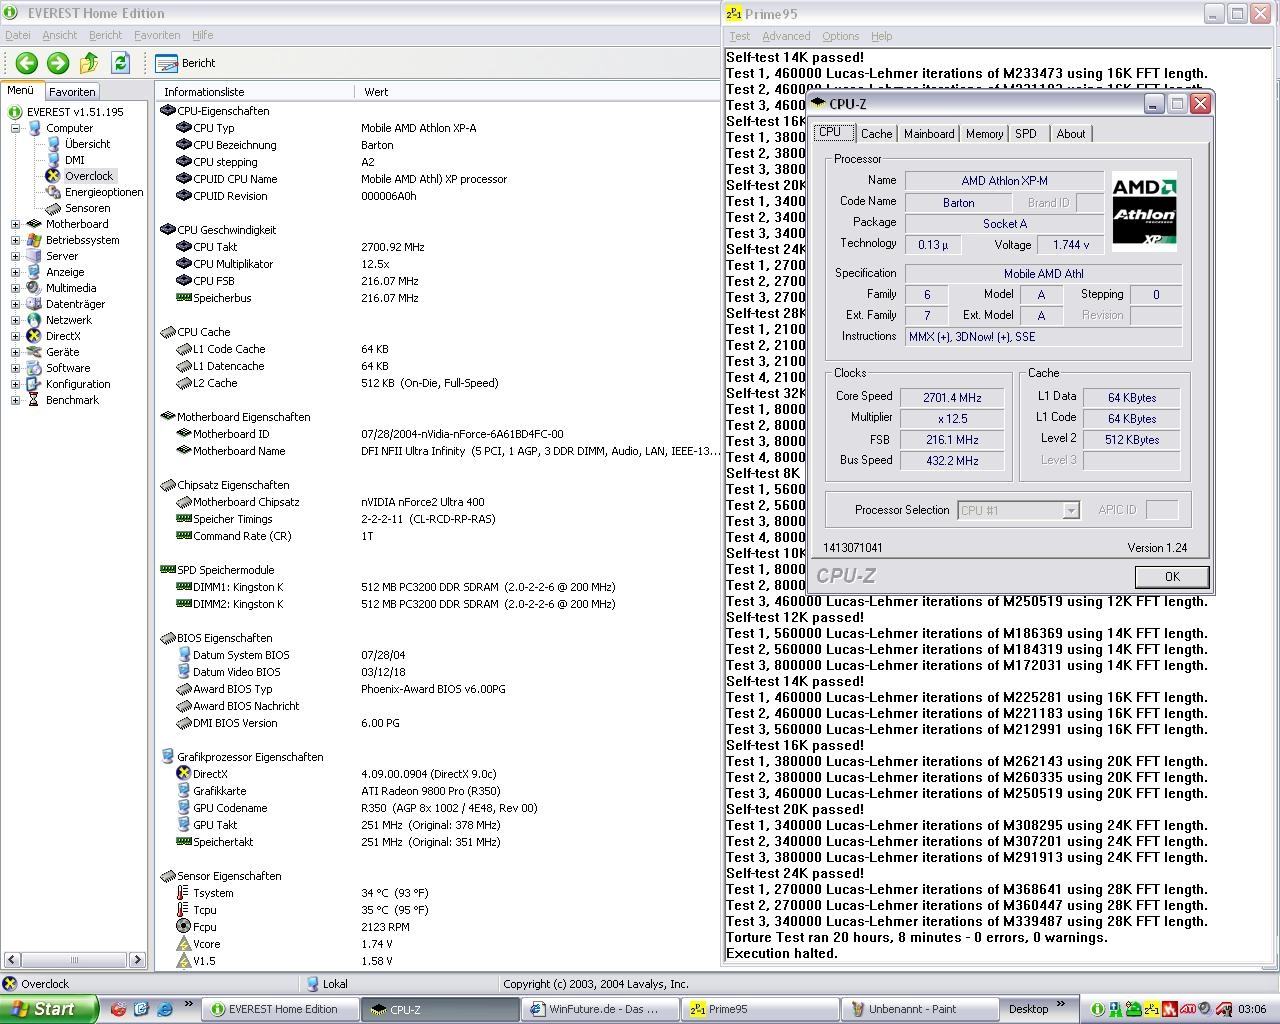Expand the Motherboard tree node
Viewport: 1280px width, 1024px height.
(16, 224)
